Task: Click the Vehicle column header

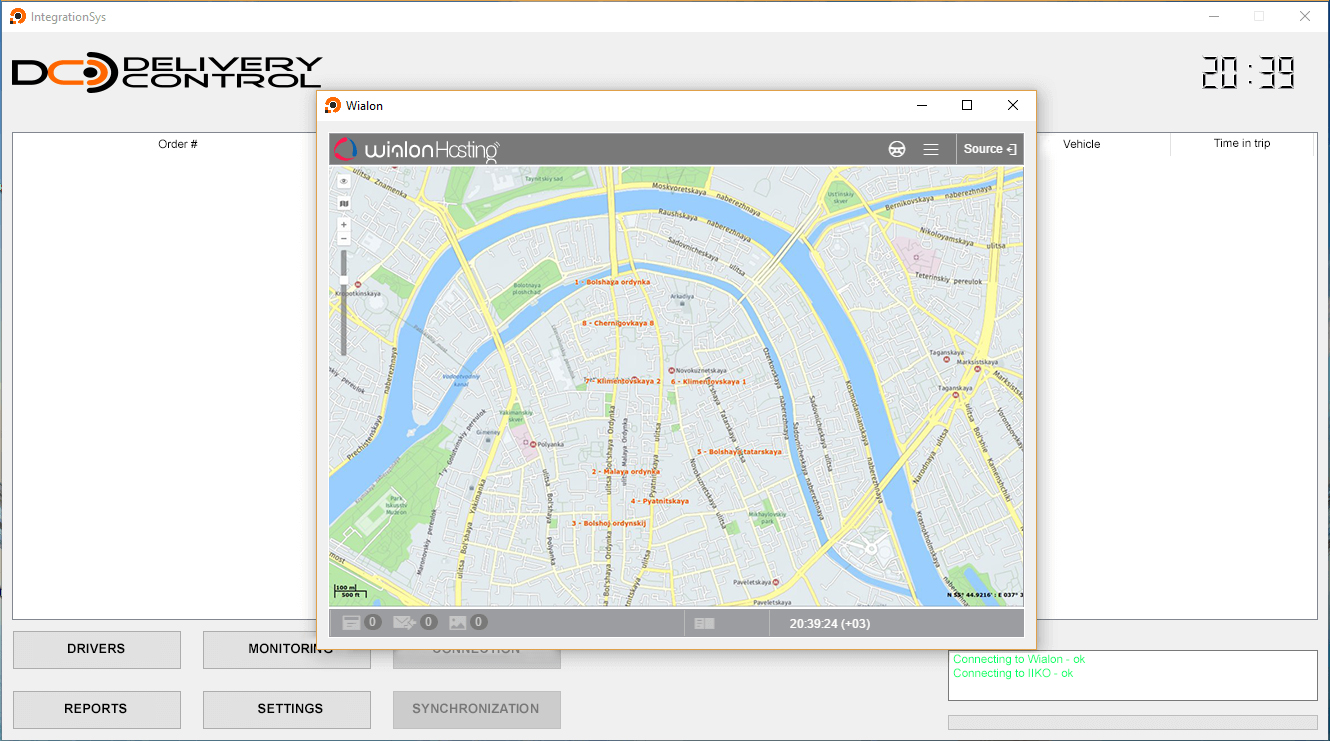Action: tap(1081, 144)
